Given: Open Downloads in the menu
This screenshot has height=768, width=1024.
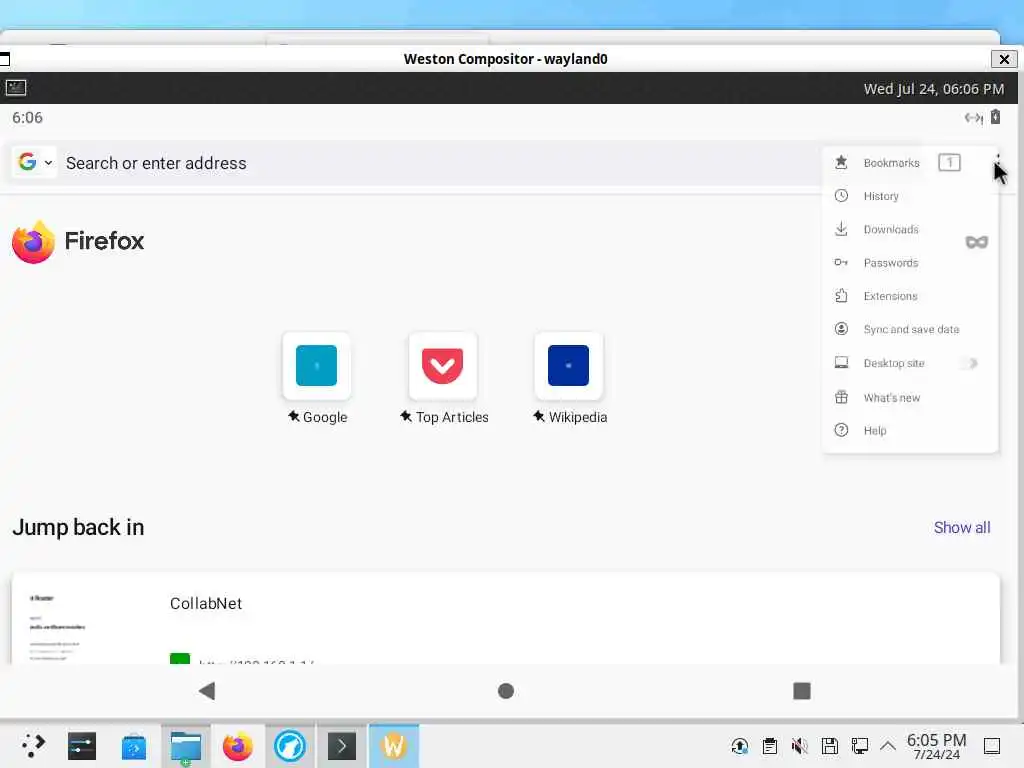Looking at the screenshot, I should (891, 229).
